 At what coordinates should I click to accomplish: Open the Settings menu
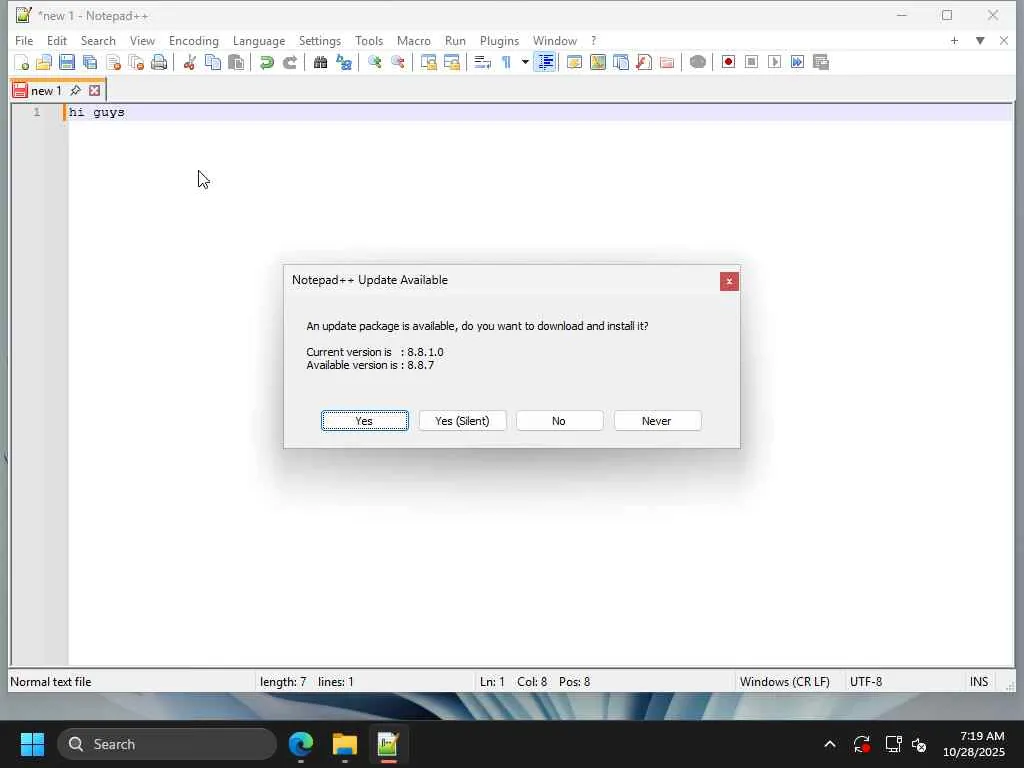coord(319,40)
